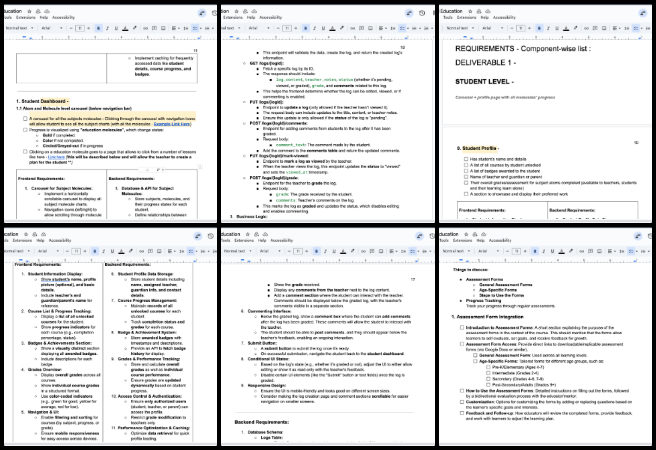Add comment icon in Student Information Display document toolbar
This screenshot has height=450, width=656.
150,251
